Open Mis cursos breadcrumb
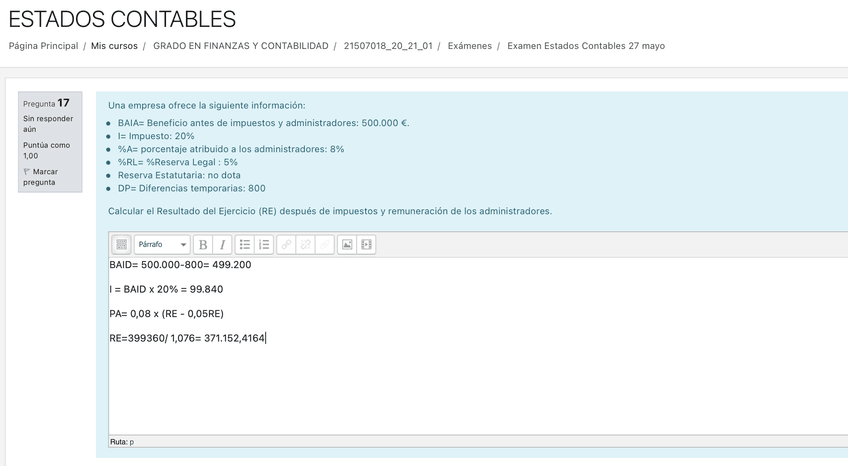 114,46
